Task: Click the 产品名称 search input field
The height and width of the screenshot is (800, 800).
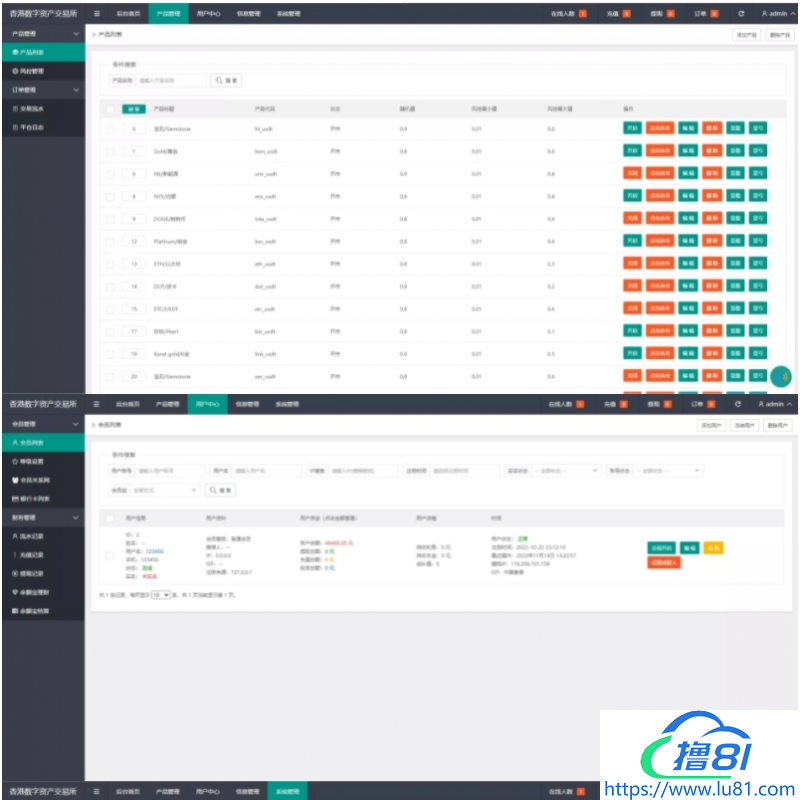Action: pos(170,80)
